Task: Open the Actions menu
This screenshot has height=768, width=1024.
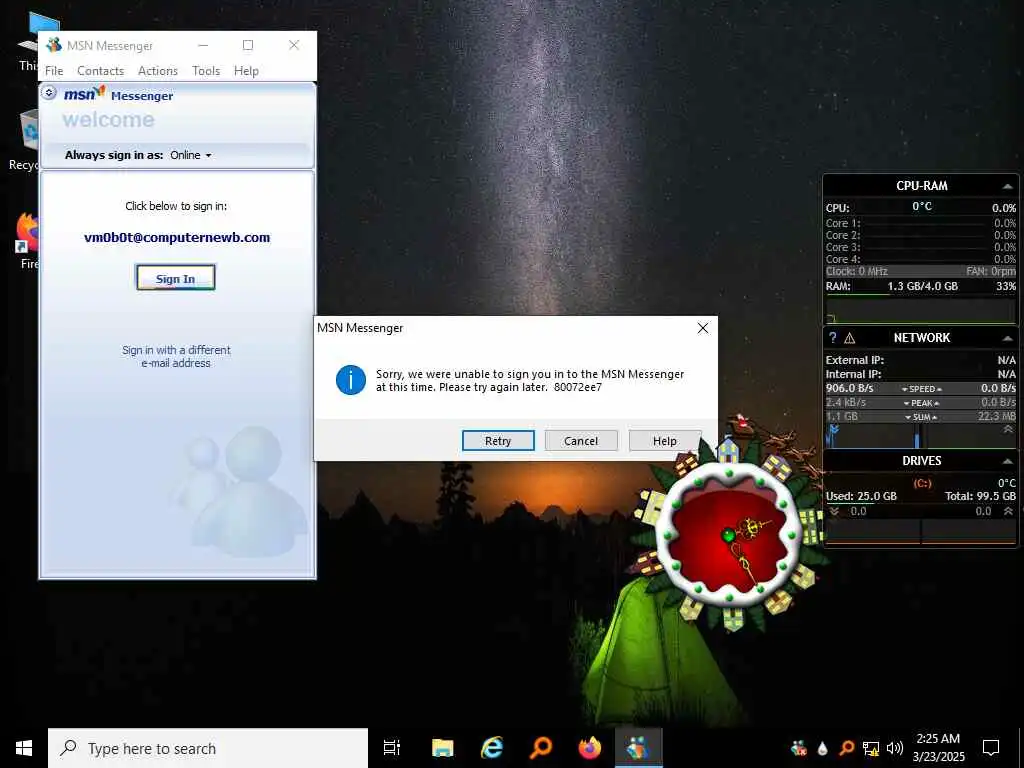Action: pyautogui.click(x=157, y=71)
